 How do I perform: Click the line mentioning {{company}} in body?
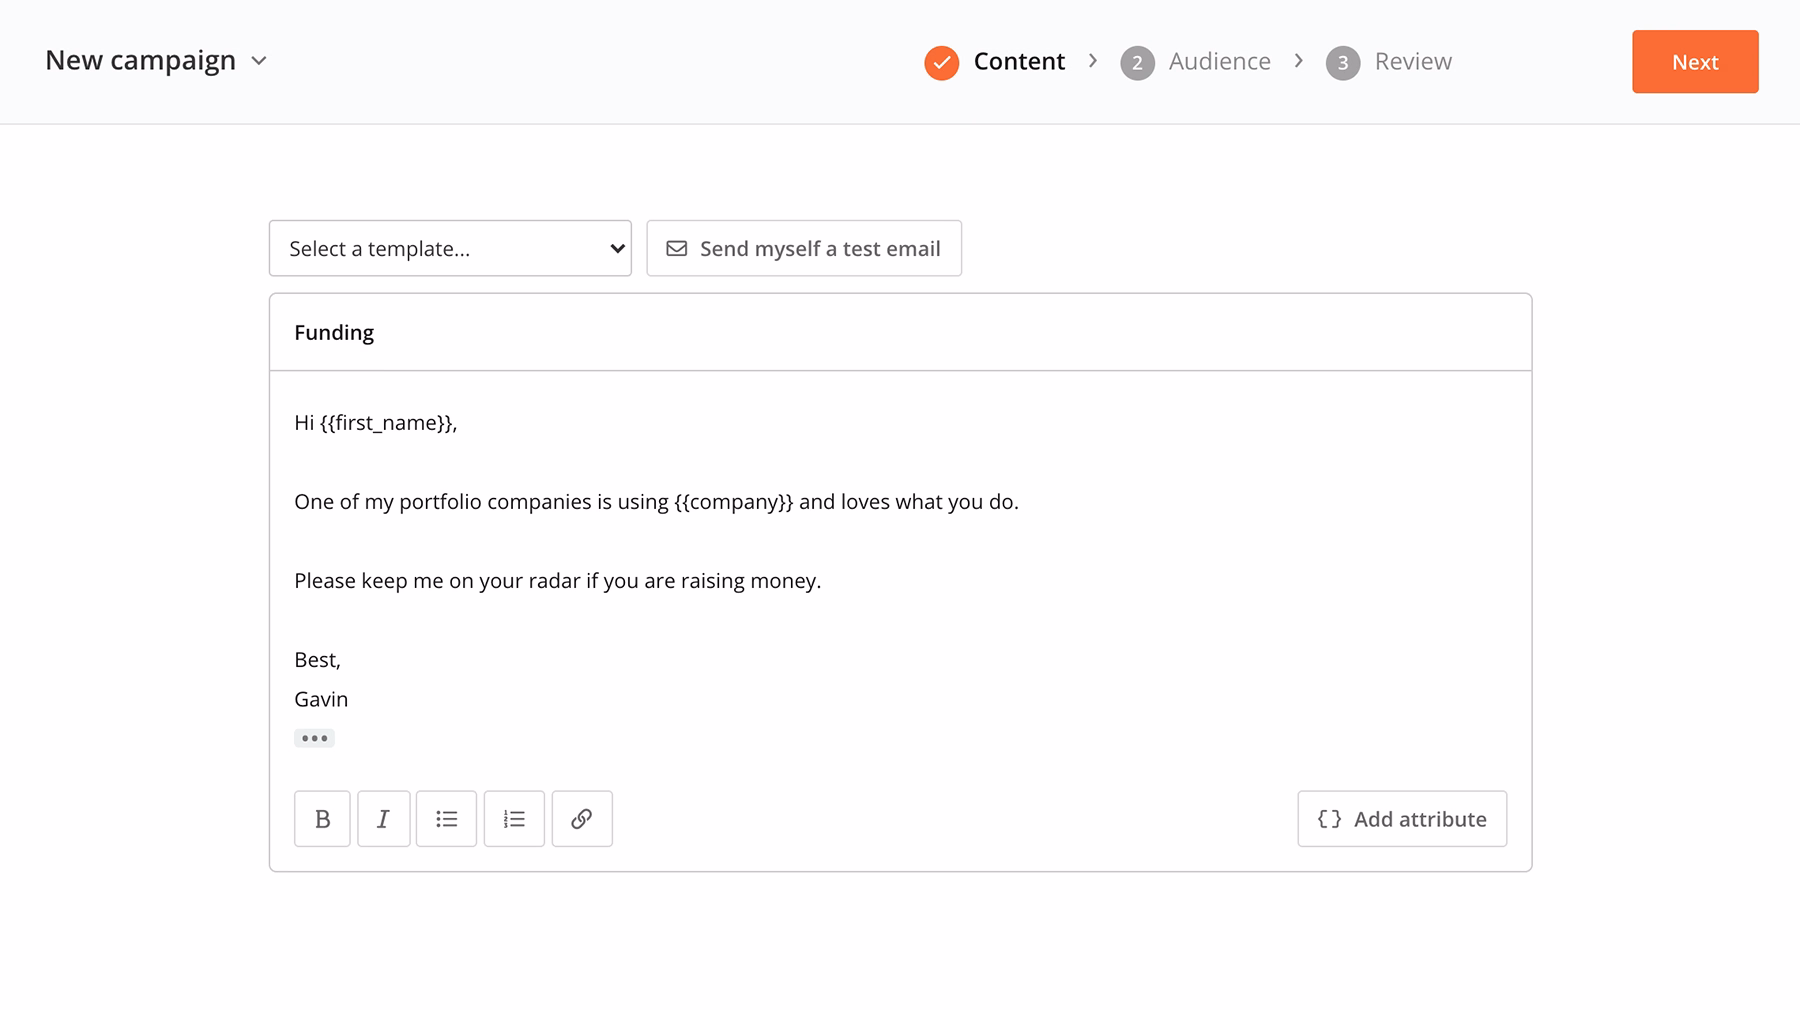pyautogui.click(x=656, y=502)
